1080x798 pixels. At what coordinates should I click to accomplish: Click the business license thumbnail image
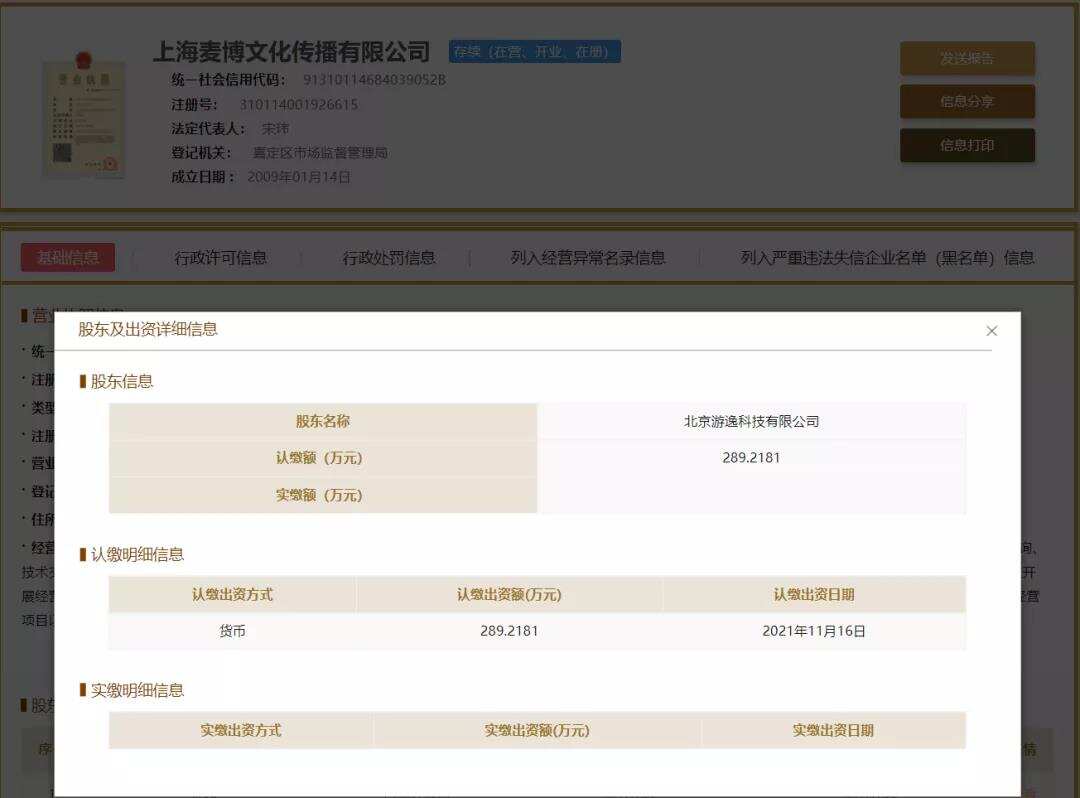click(84, 118)
